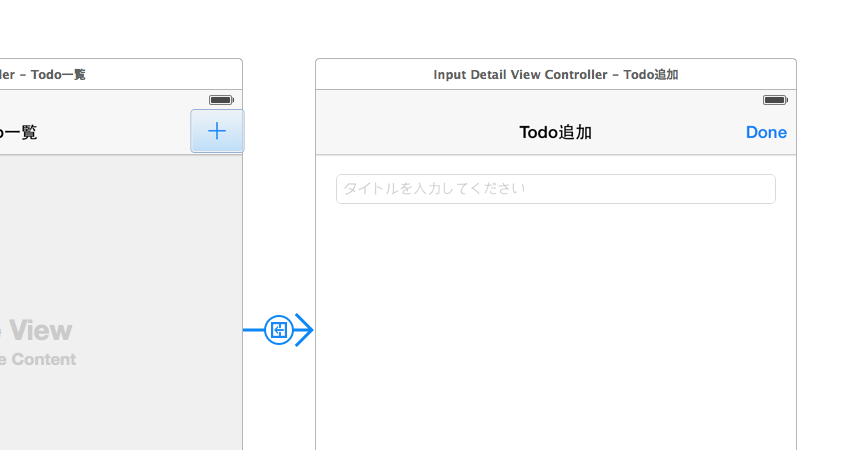The image size is (842, 450).
Task: Select the Table View placeholder label
Action: [36, 330]
